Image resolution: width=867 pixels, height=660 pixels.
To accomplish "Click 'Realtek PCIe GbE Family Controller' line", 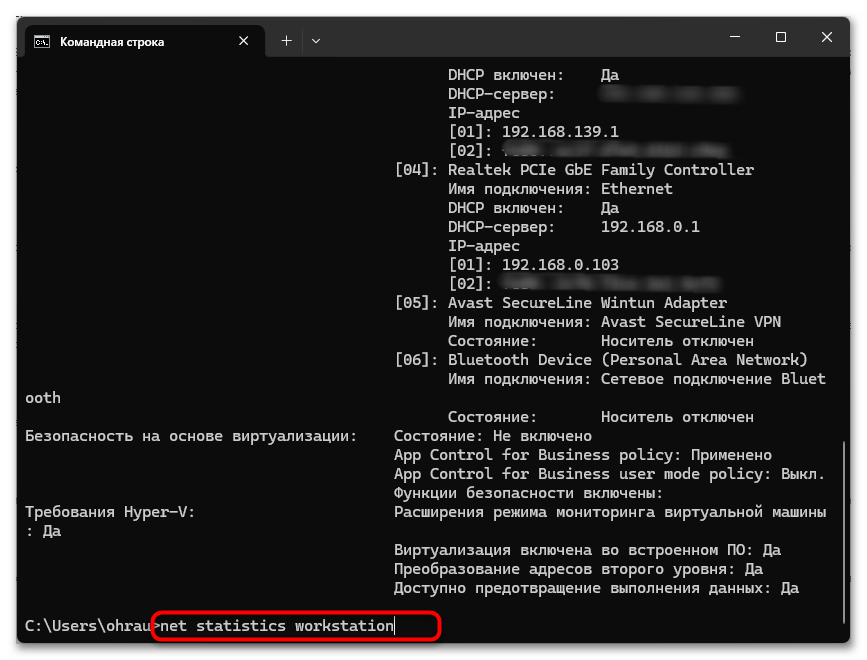I will click(600, 170).
